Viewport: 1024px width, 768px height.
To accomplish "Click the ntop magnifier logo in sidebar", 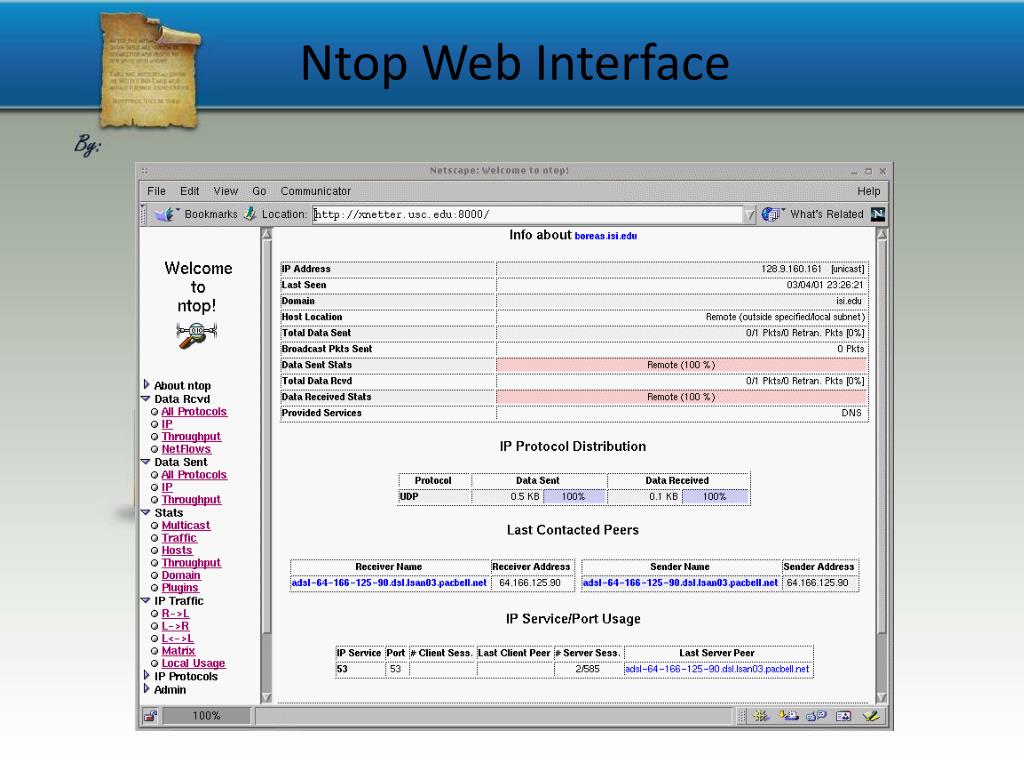I will [x=197, y=334].
